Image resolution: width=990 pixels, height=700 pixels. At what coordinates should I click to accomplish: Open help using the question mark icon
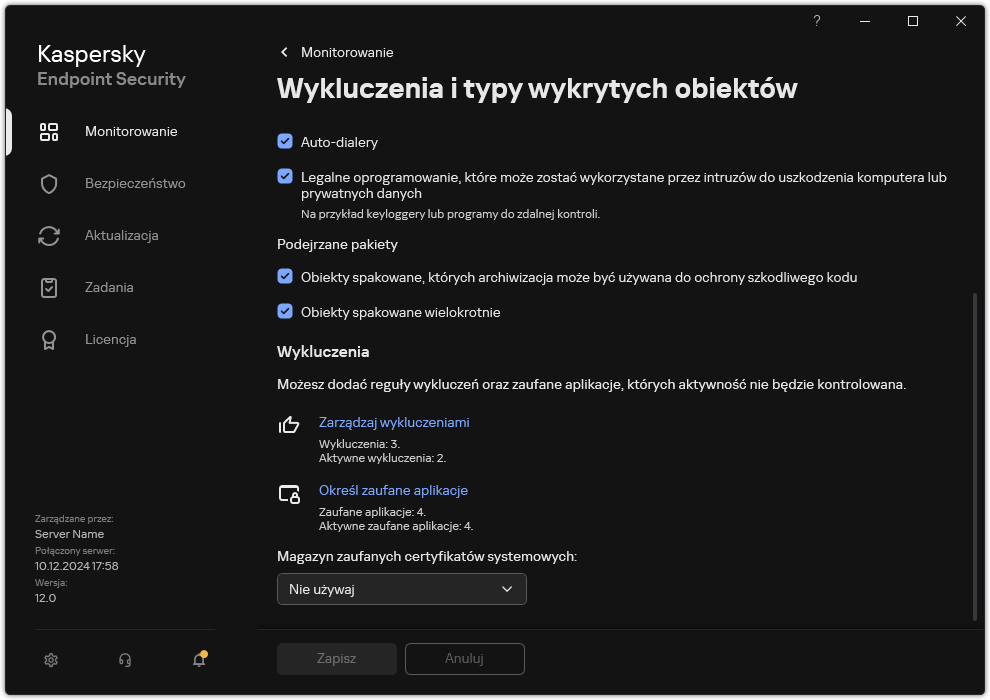[816, 21]
